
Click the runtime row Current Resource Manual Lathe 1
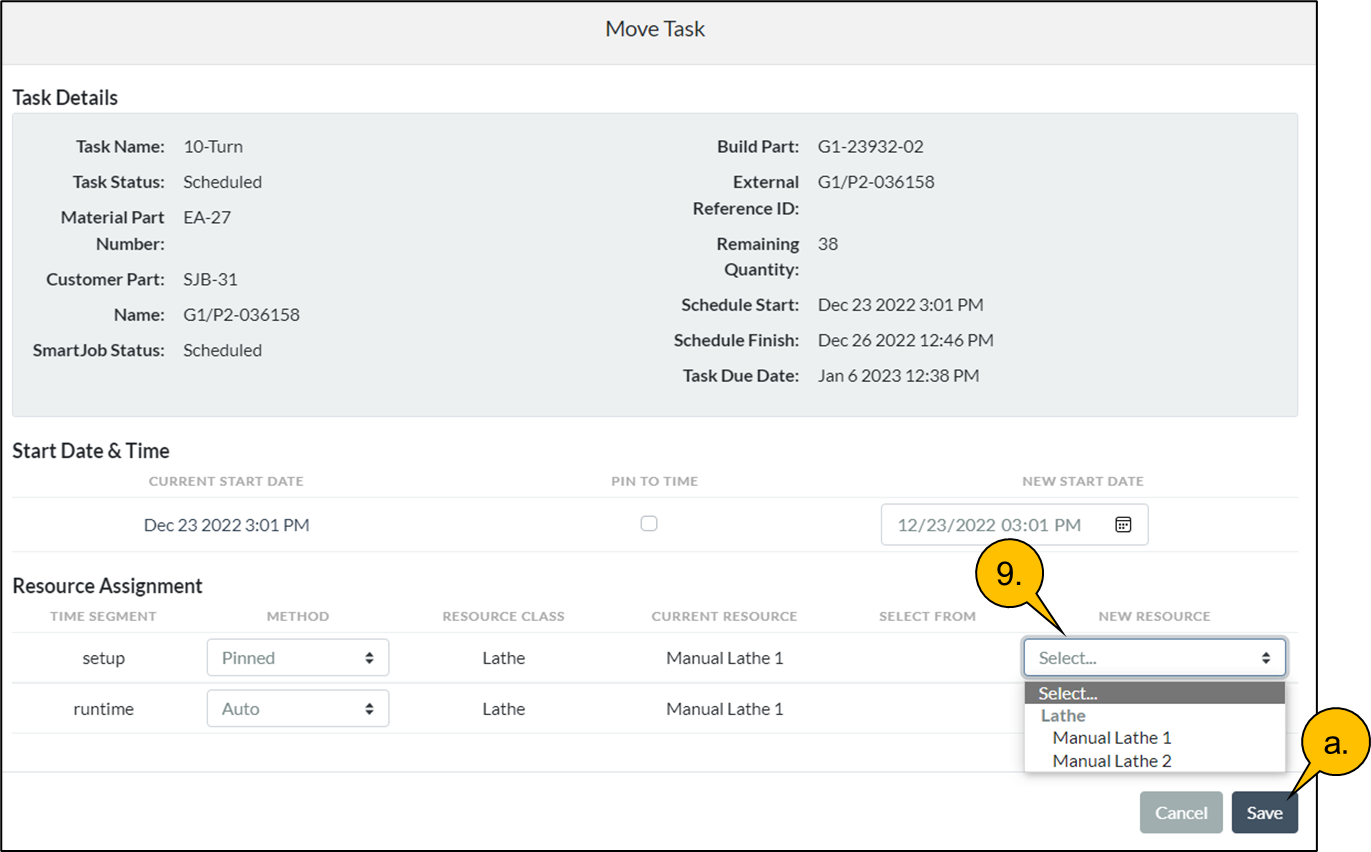(x=724, y=709)
